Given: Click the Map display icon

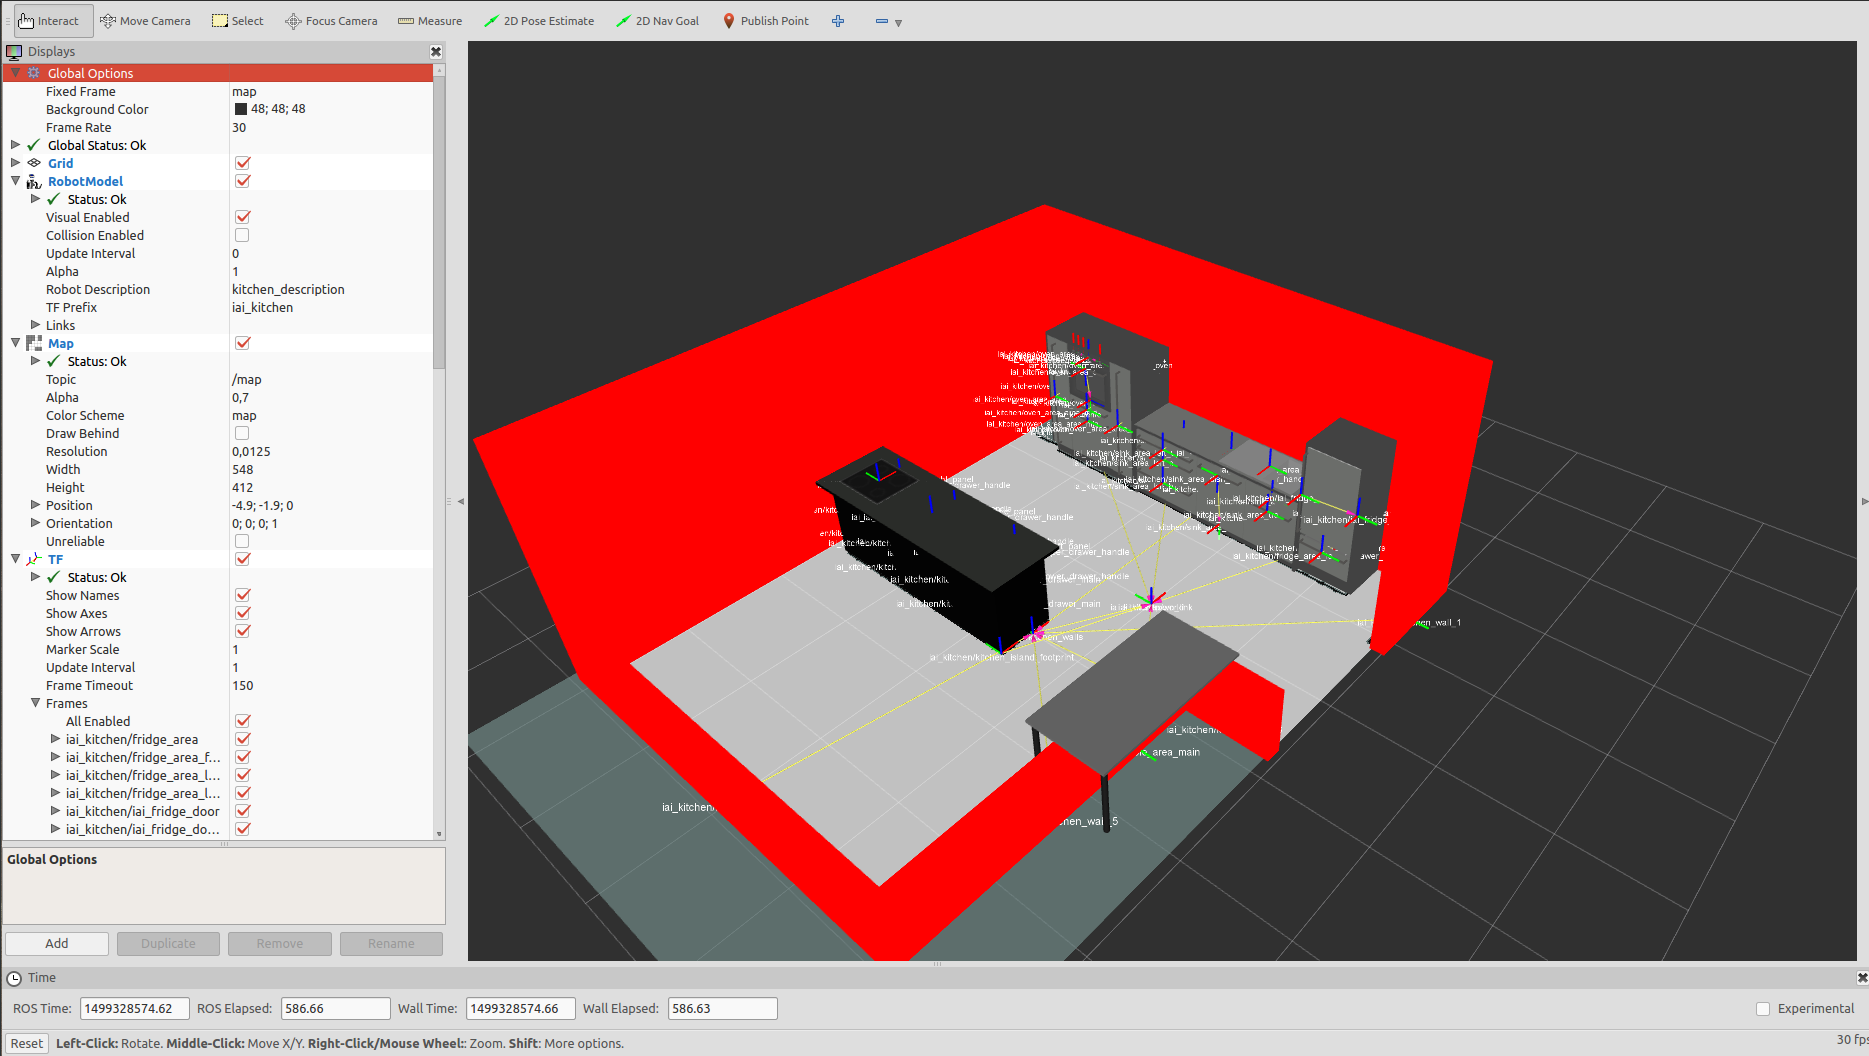Looking at the screenshot, I should [x=34, y=343].
